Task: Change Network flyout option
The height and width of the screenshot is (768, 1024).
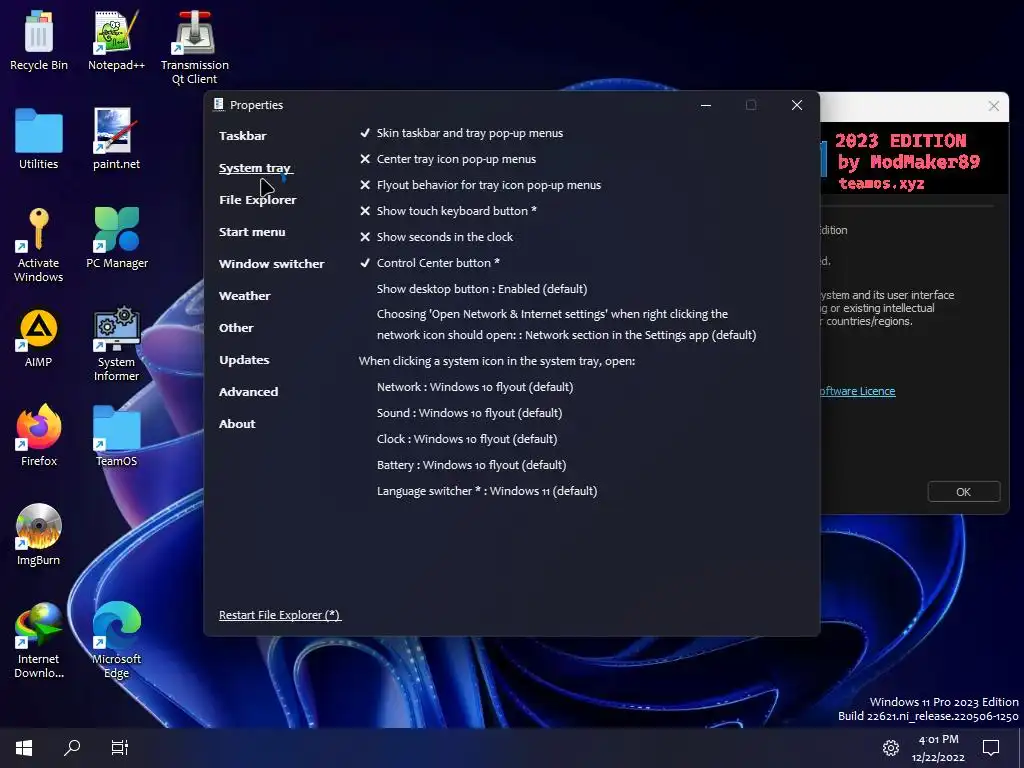Action: pos(475,387)
